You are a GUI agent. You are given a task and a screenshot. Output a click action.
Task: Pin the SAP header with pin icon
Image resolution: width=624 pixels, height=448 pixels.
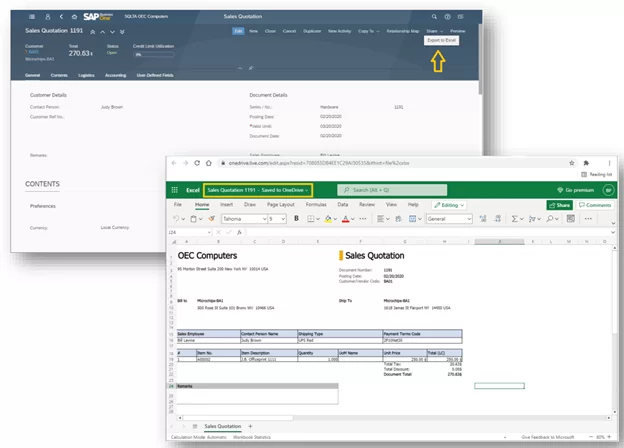[x=251, y=68]
